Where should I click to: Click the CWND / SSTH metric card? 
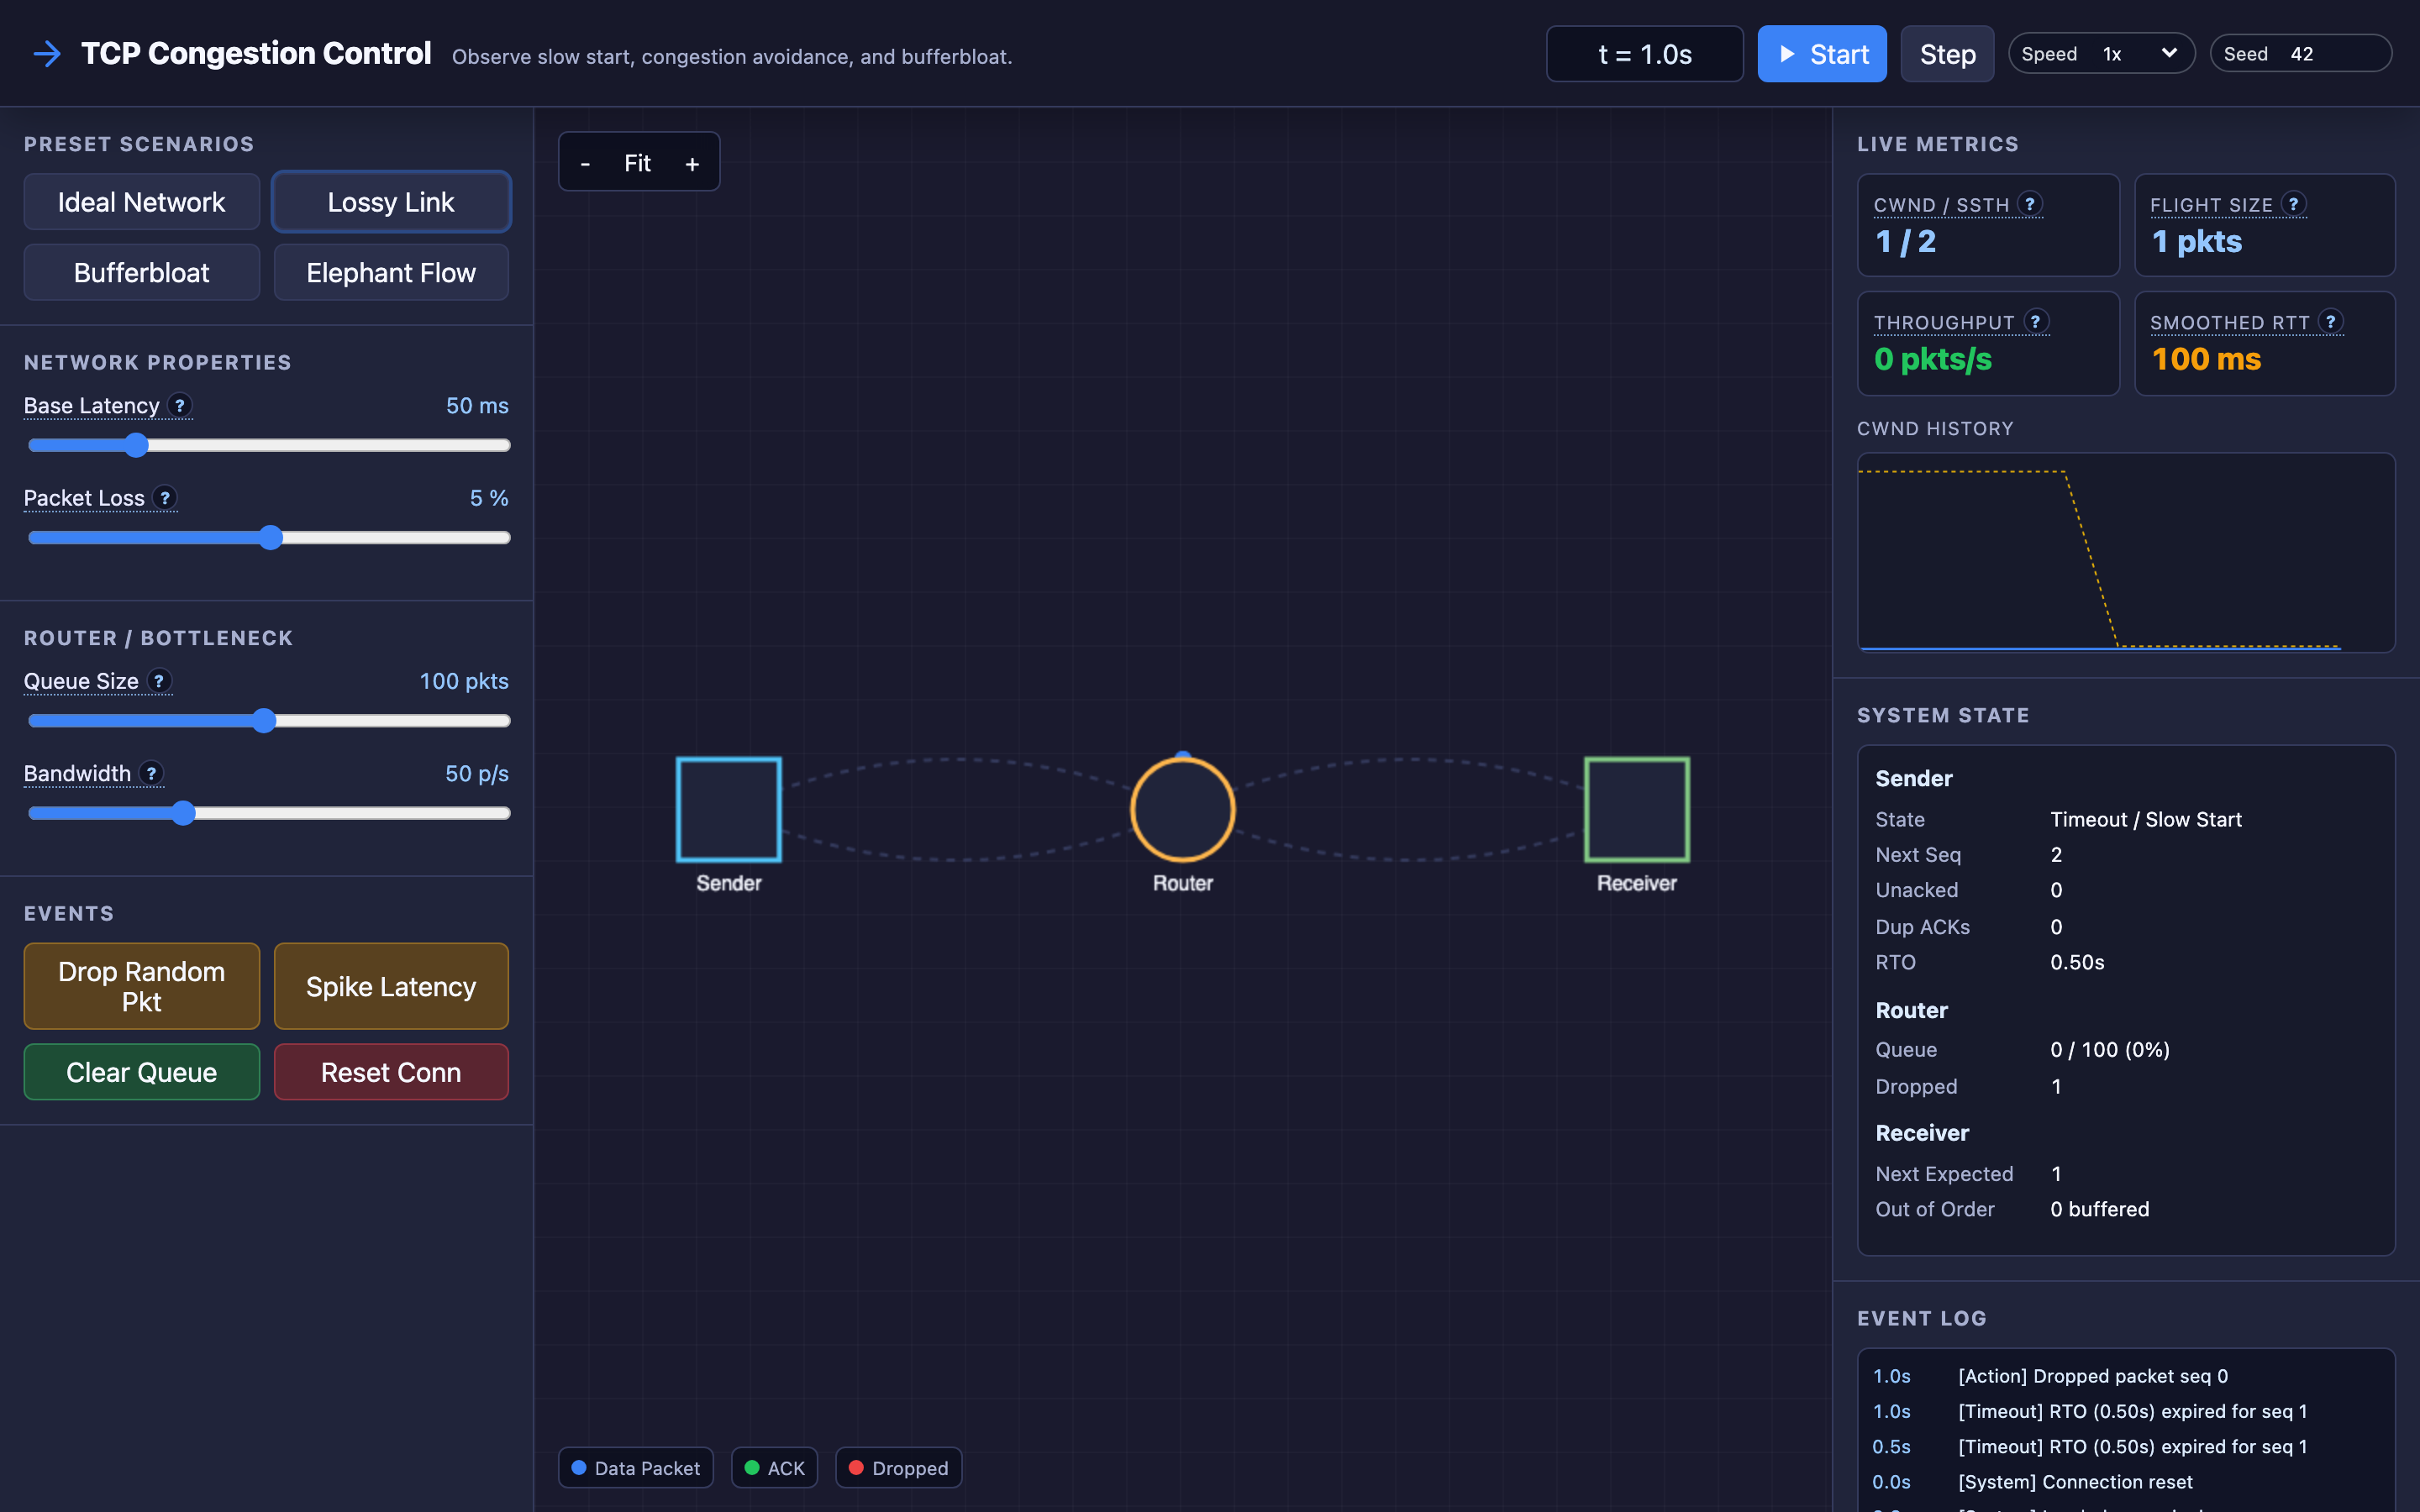[x=1988, y=225]
